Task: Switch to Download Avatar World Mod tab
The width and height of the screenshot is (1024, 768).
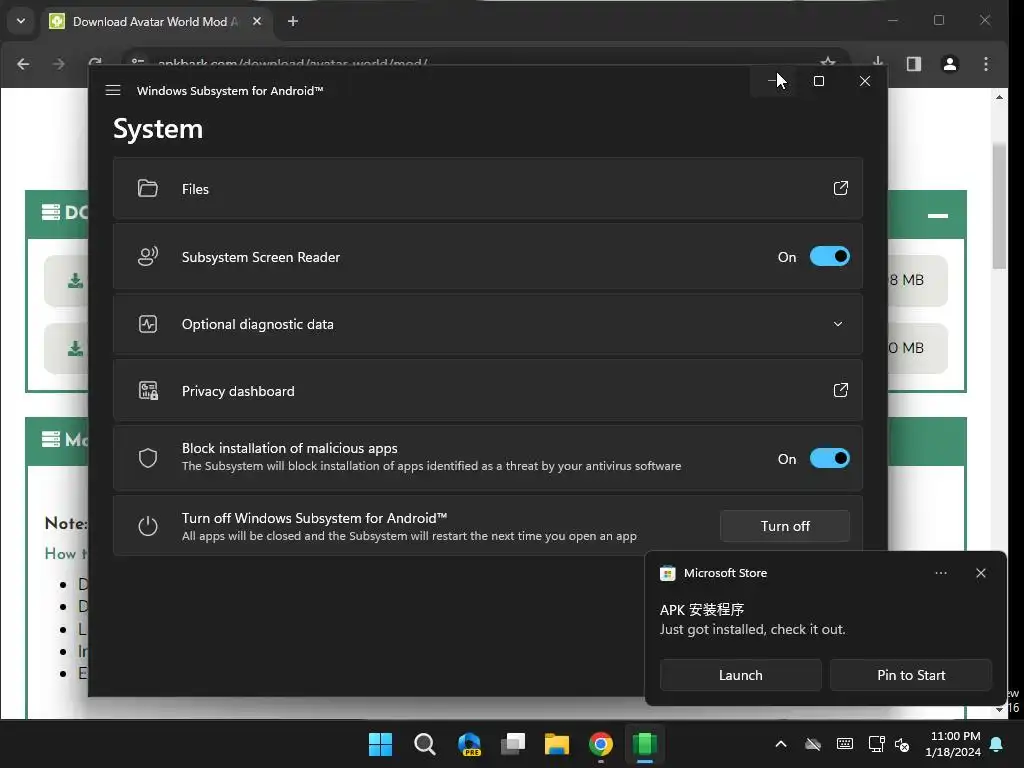Action: coord(155,22)
